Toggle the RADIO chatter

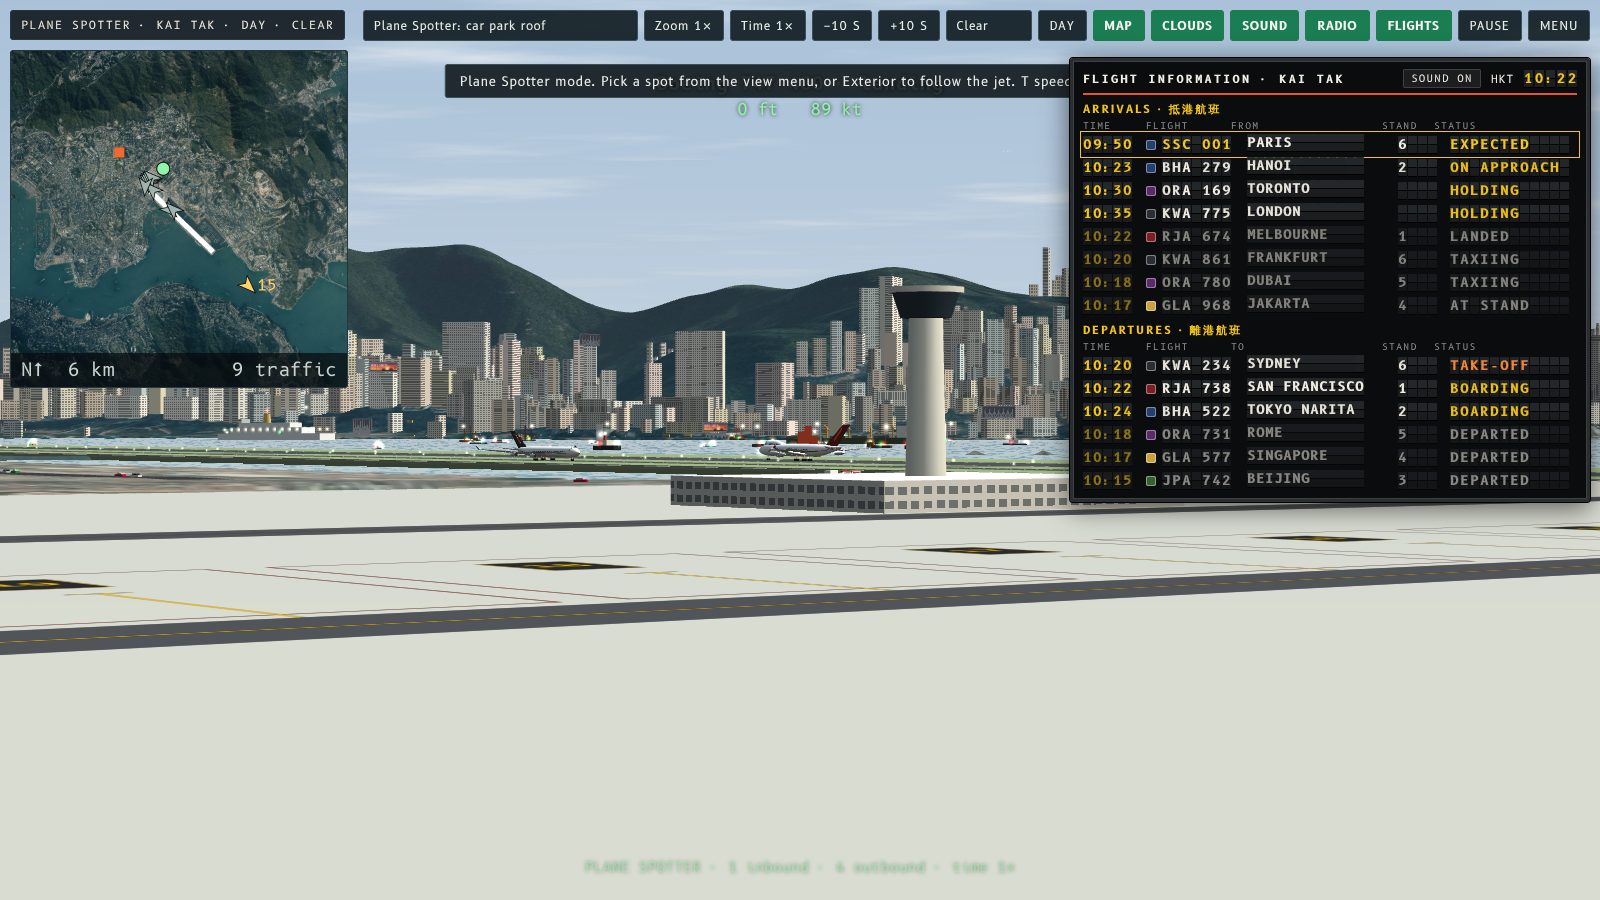pos(1337,25)
